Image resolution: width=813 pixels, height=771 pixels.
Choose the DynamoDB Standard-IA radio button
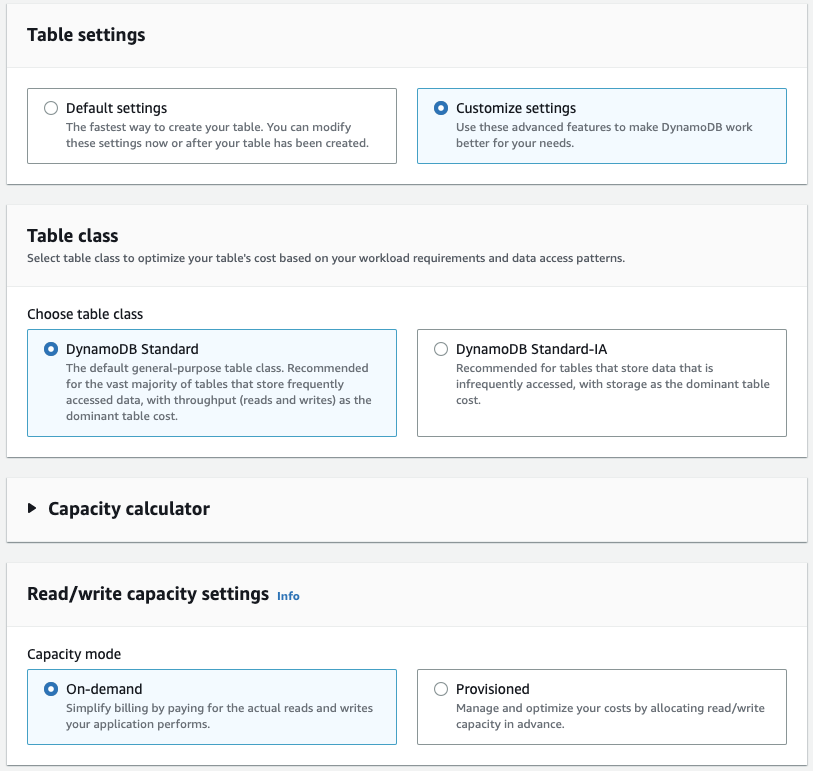point(441,350)
